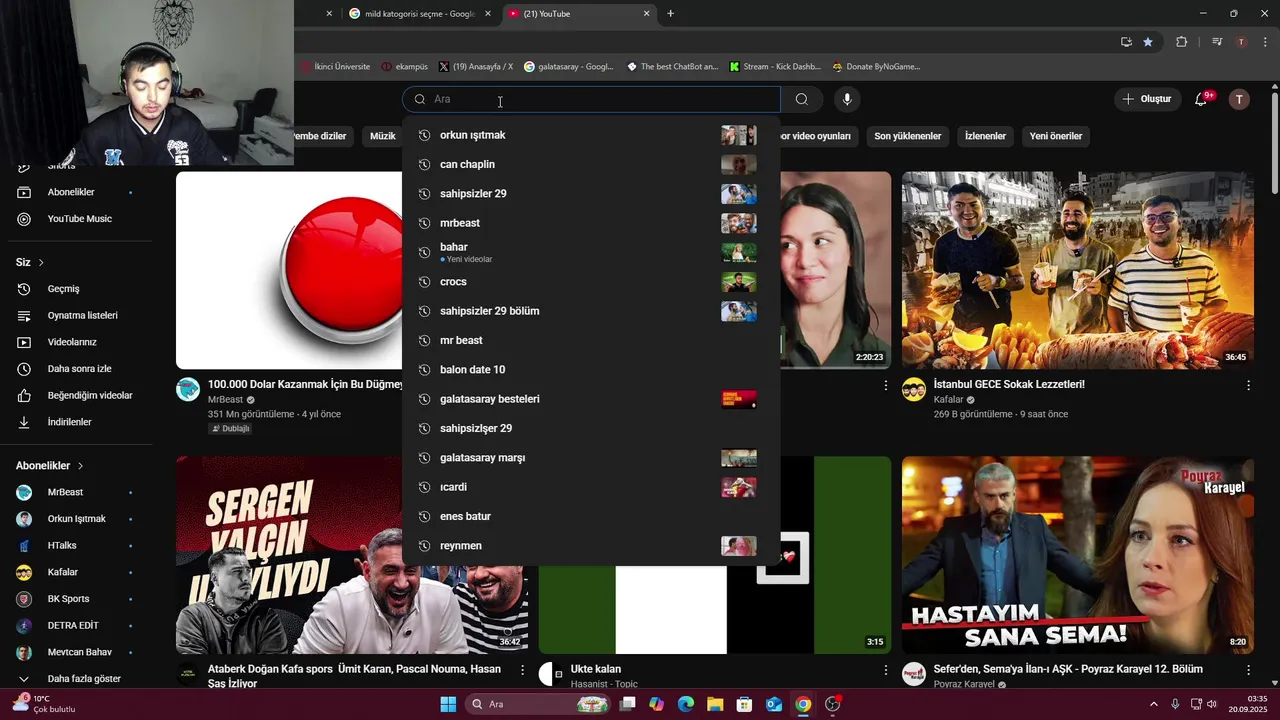Choose the 'ıcardi' search suggestion
The image size is (1280, 720).
(x=591, y=487)
